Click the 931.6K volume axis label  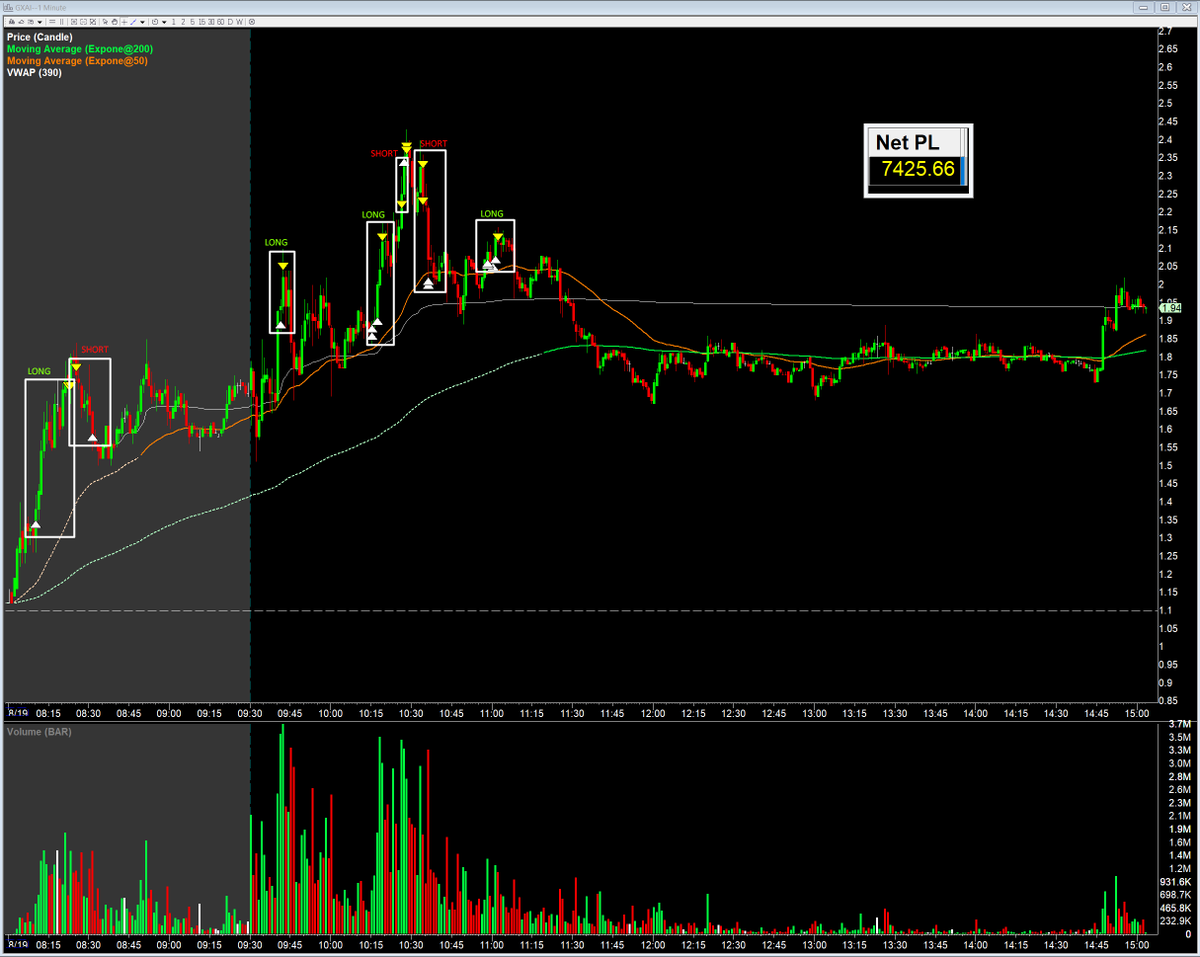tap(1176, 881)
